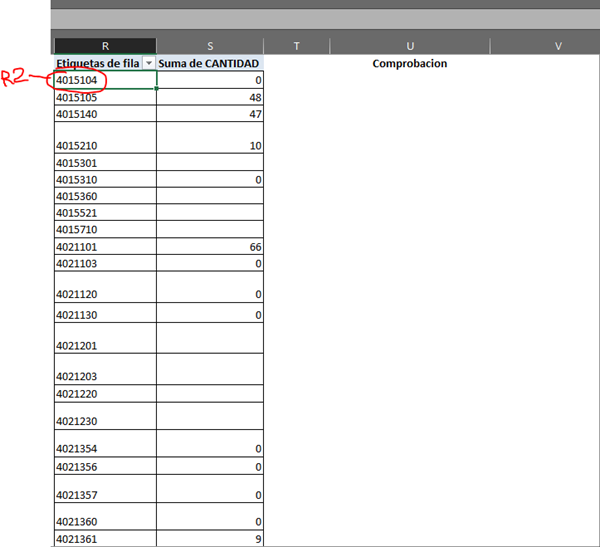Click the quantity 0 for 4021356

point(210,466)
